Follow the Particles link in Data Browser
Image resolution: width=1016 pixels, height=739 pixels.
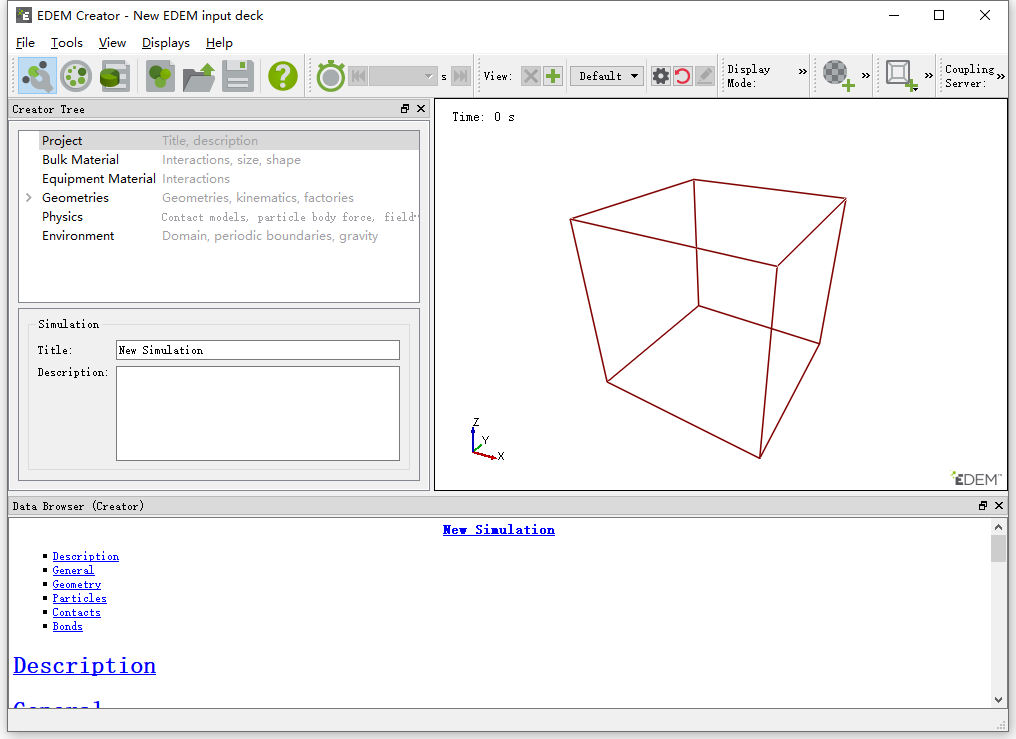[x=80, y=598]
